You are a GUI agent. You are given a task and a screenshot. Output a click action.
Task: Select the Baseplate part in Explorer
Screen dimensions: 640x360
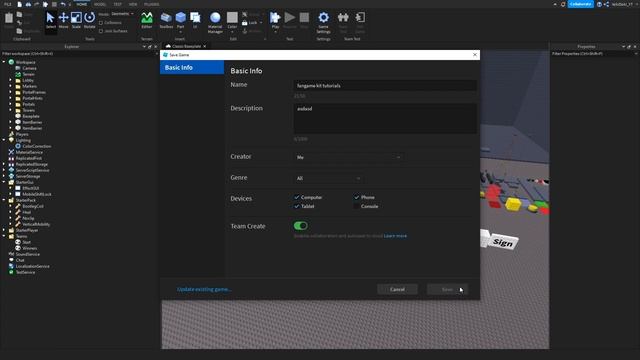[27, 116]
